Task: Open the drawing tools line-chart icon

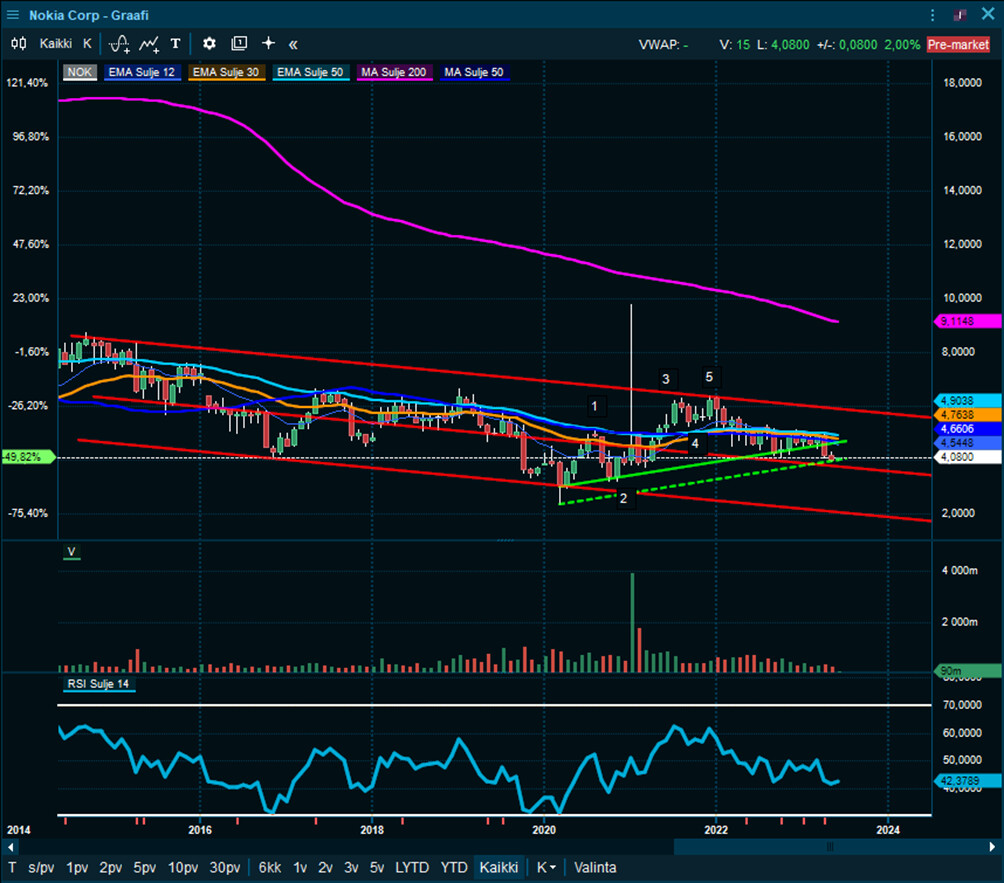Action: click(x=149, y=44)
